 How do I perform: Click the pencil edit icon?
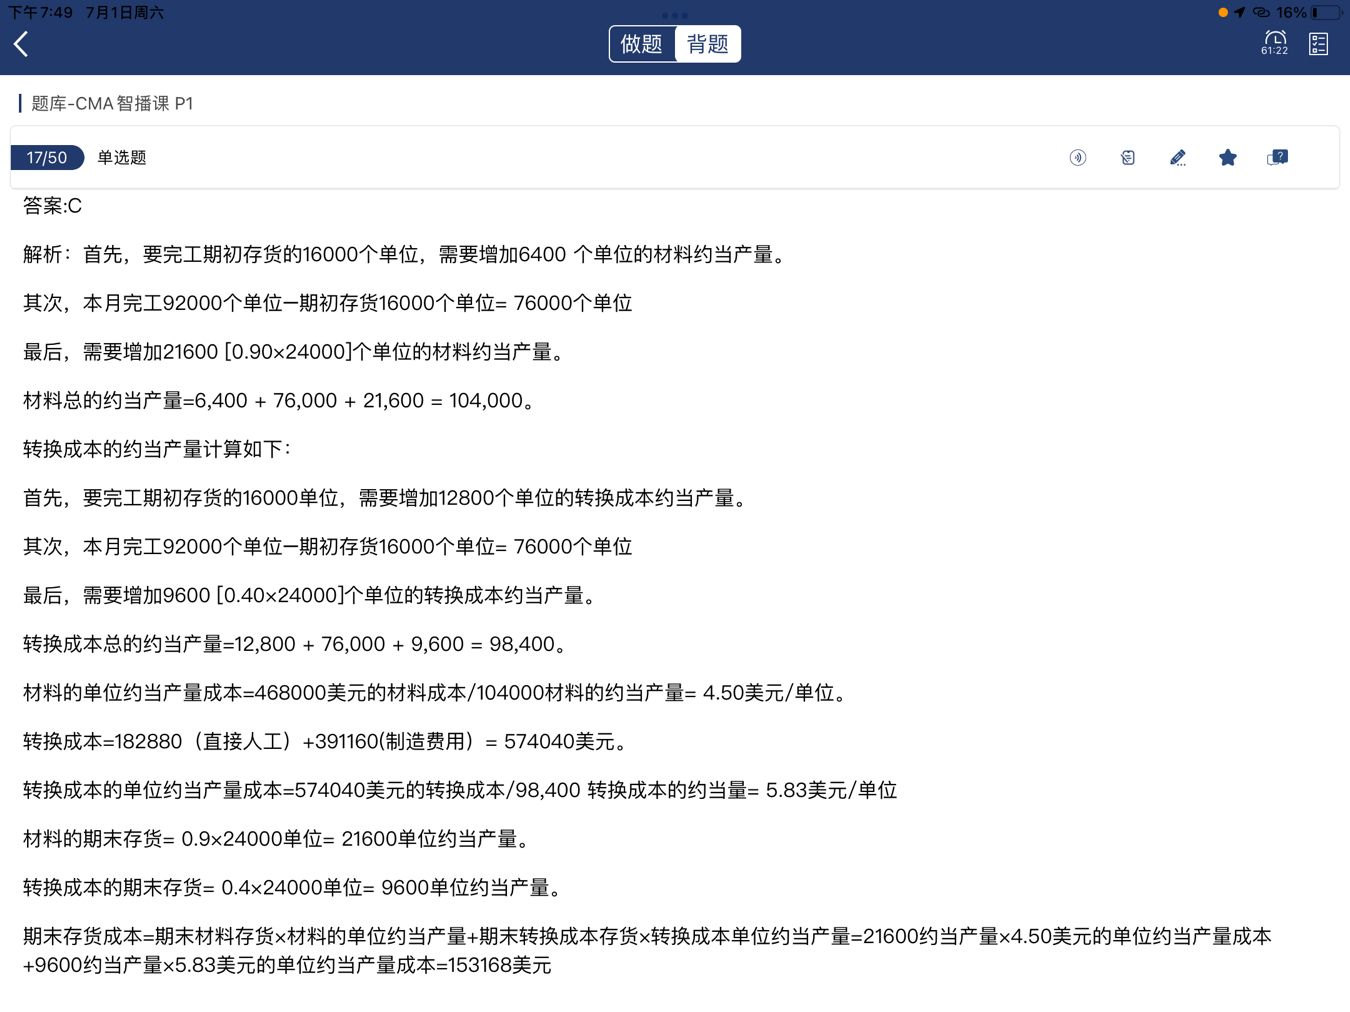[x=1178, y=158]
